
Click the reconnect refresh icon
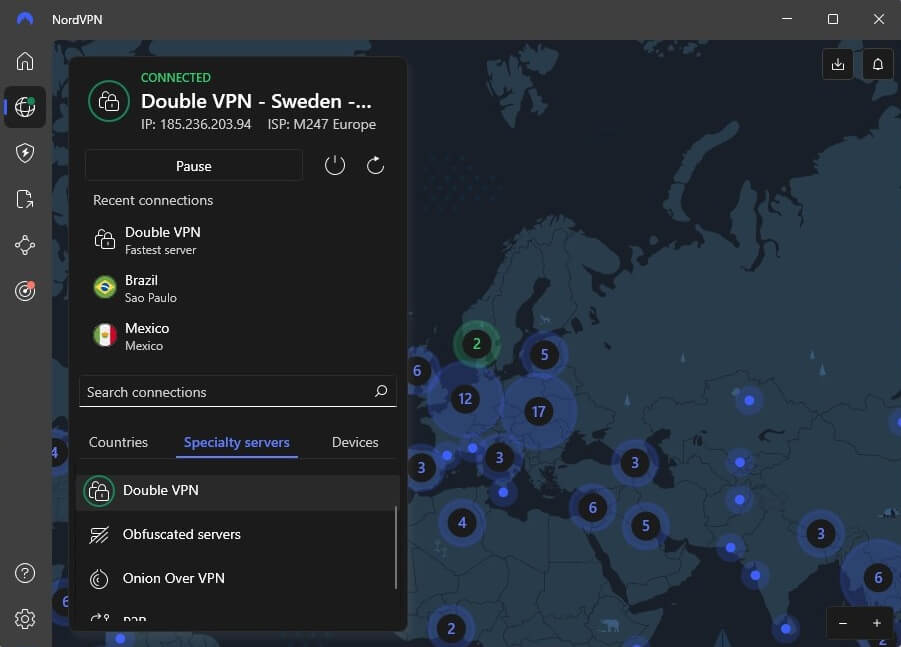375,165
